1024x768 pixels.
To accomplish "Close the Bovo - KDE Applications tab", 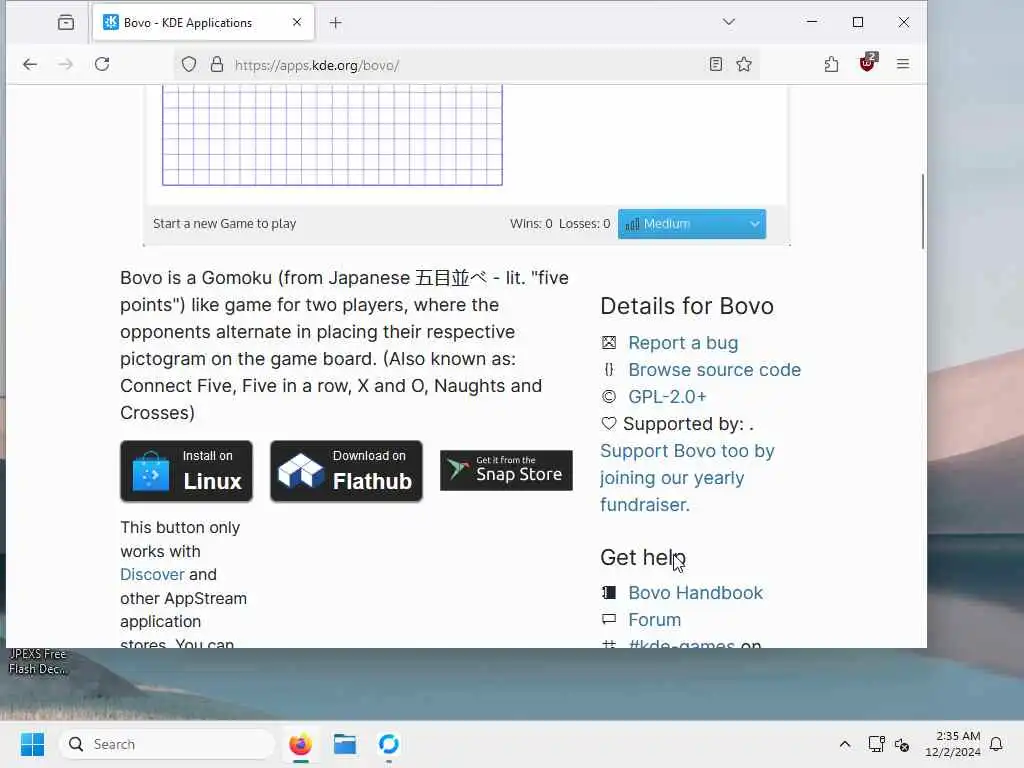I will pos(297,22).
